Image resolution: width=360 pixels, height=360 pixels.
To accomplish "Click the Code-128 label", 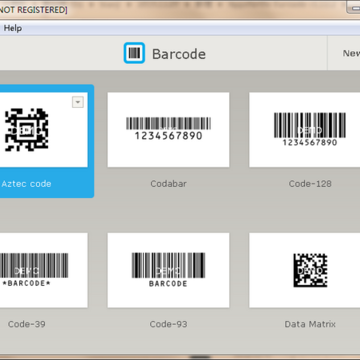I will [310, 184].
